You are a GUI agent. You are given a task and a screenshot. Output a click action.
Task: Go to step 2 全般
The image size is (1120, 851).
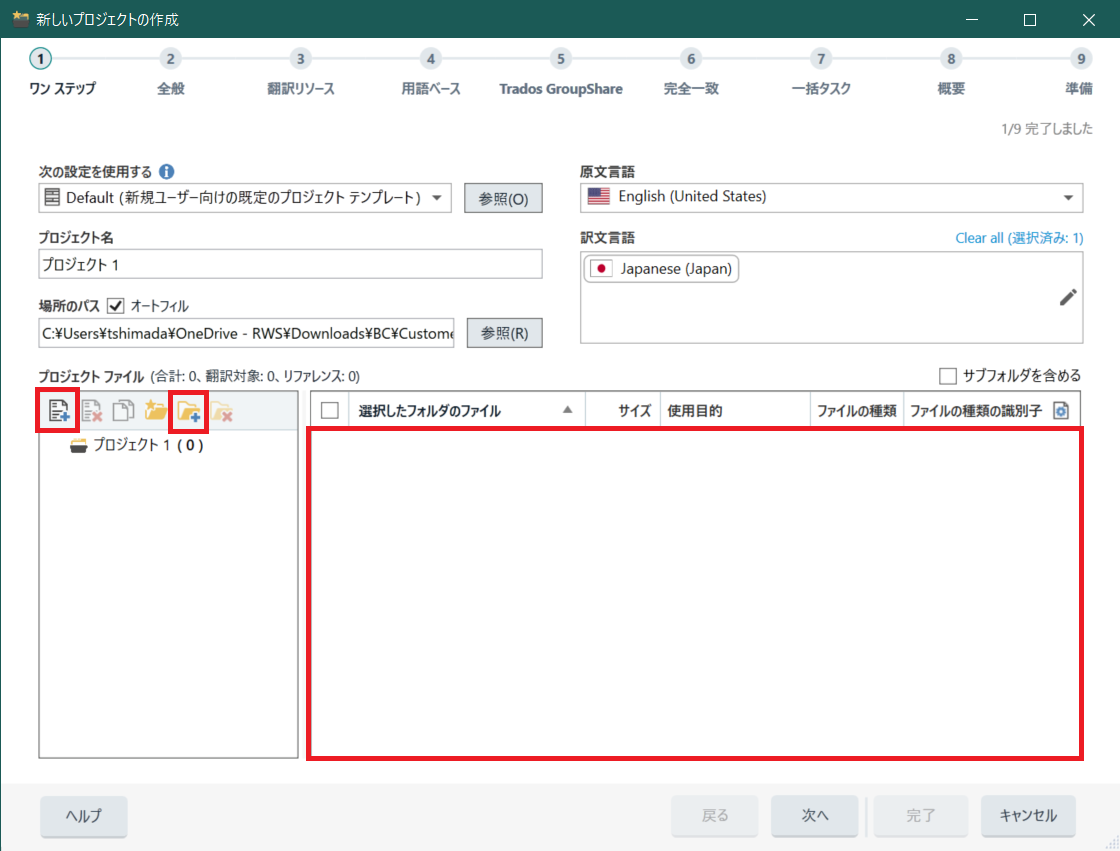(x=171, y=59)
